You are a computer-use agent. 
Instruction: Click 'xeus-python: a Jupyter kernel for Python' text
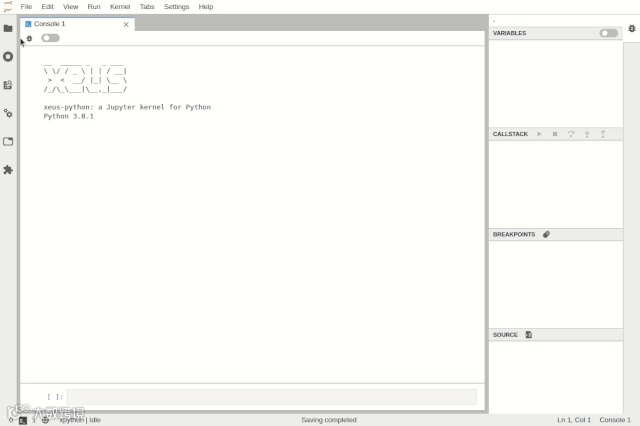coord(127,107)
